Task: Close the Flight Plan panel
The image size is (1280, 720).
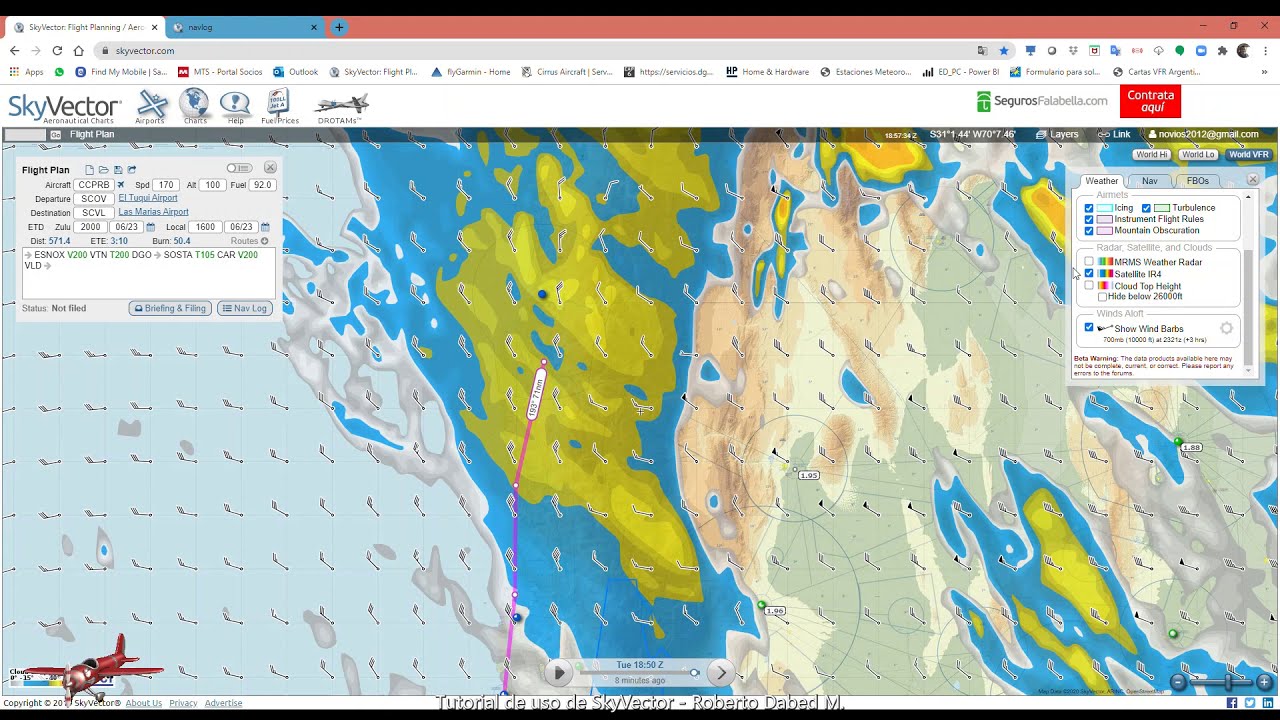Action: pos(270,168)
